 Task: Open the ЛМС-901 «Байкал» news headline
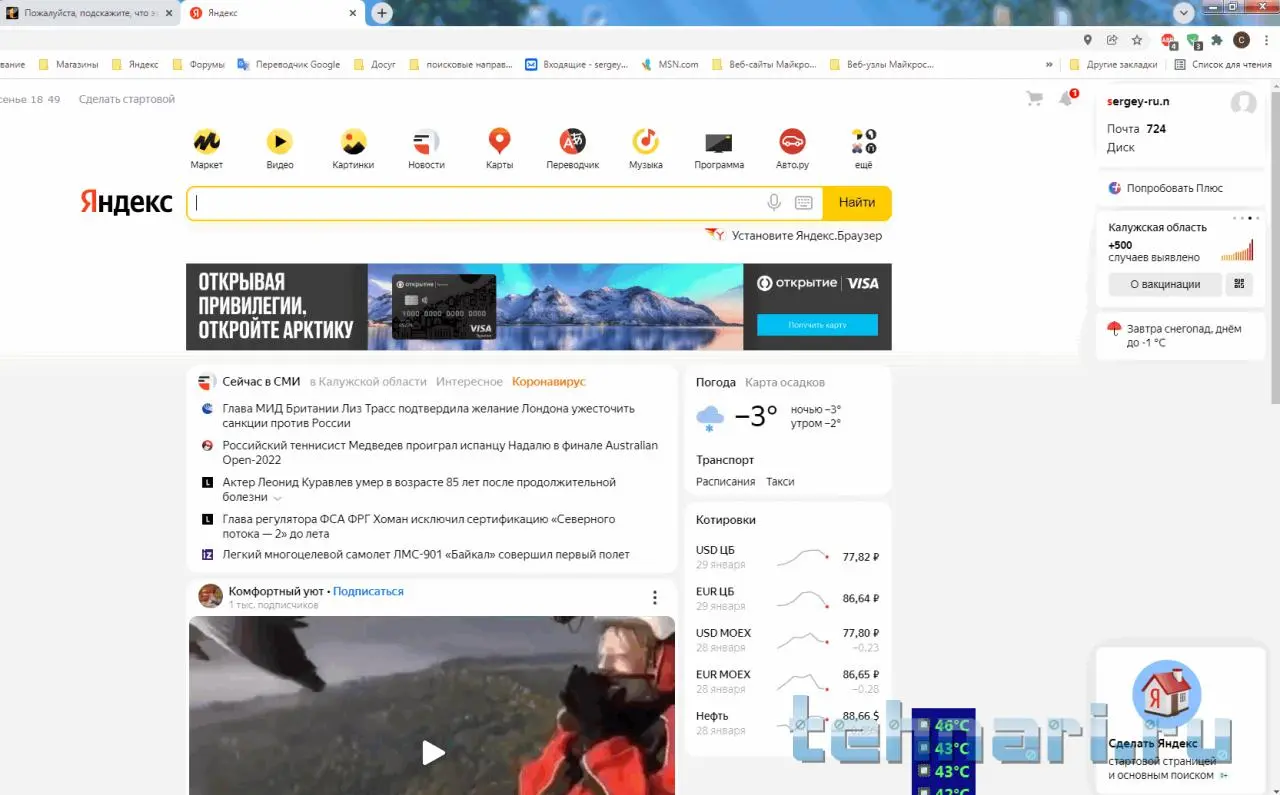click(x=426, y=554)
